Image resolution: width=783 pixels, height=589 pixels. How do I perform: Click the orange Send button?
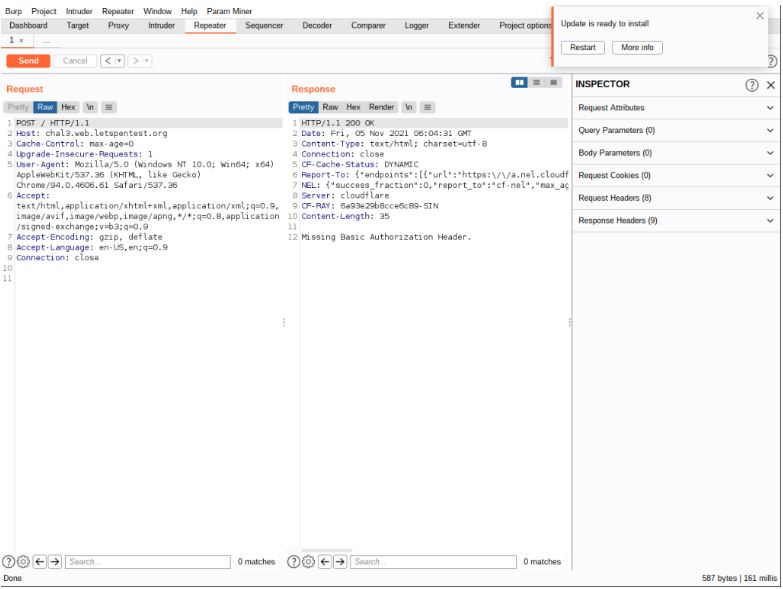[28, 61]
